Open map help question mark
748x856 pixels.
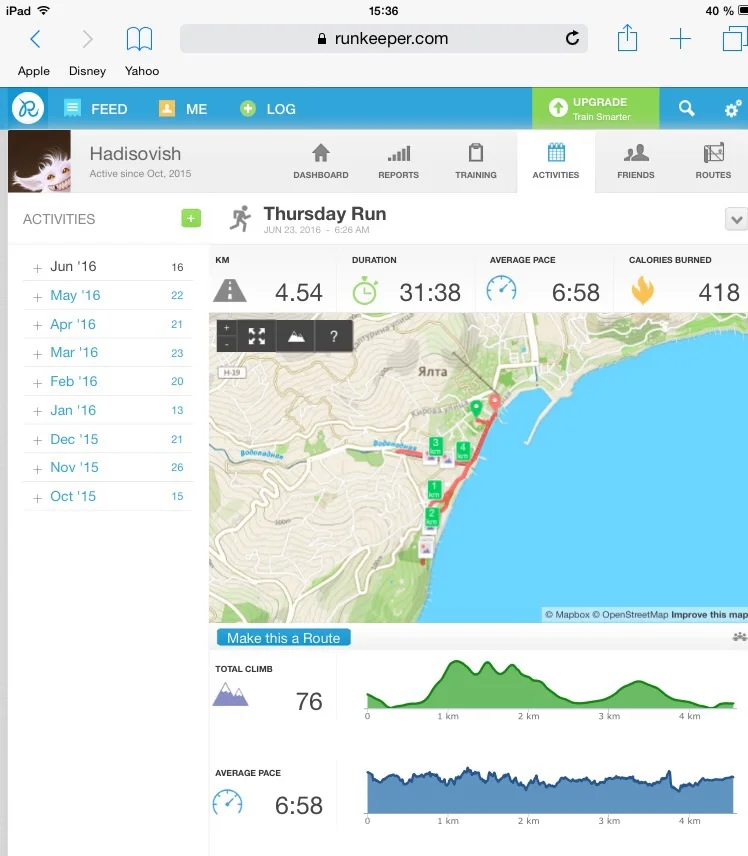[x=334, y=336]
